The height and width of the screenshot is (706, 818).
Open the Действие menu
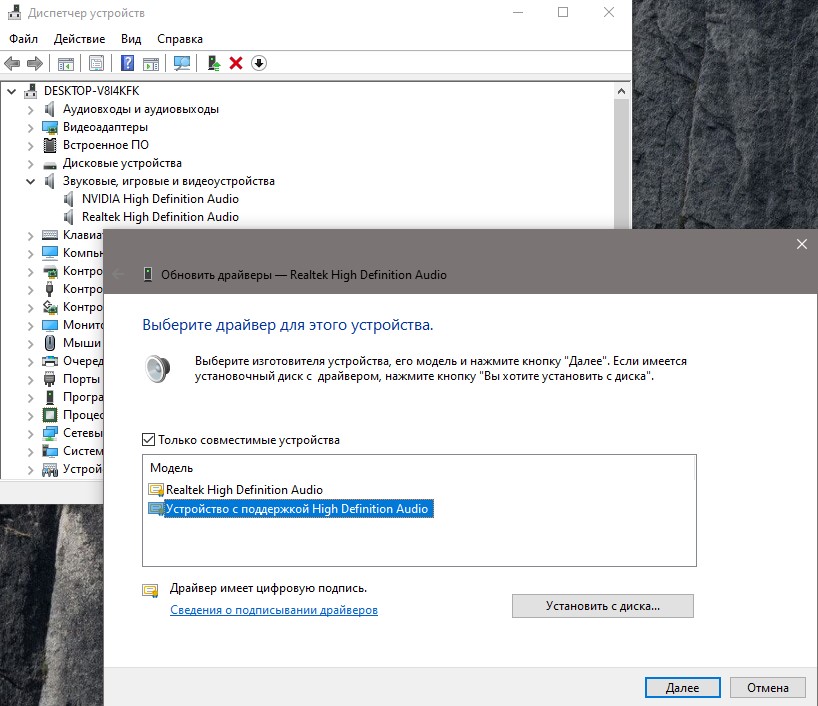pos(79,39)
